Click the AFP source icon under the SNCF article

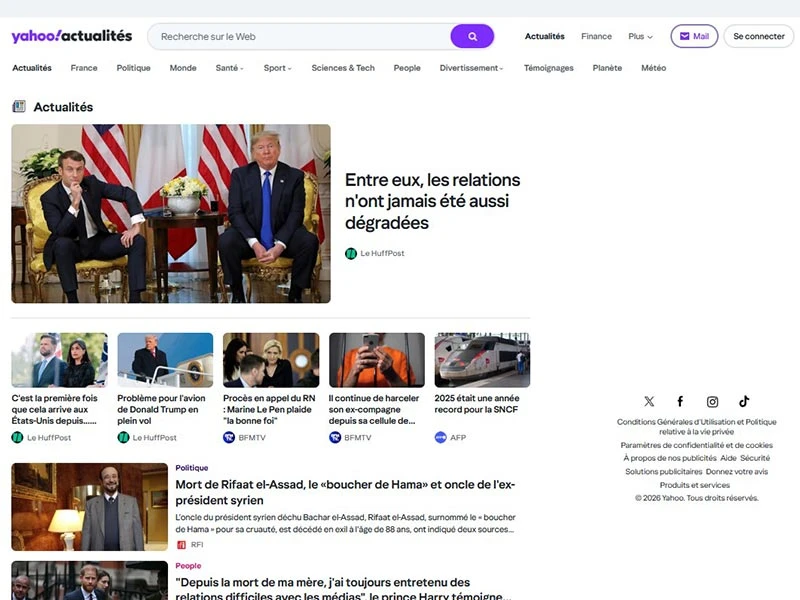tap(440, 435)
